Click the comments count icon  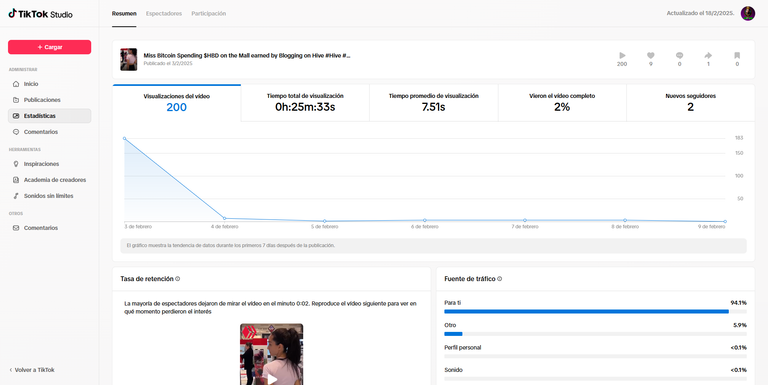(679, 55)
